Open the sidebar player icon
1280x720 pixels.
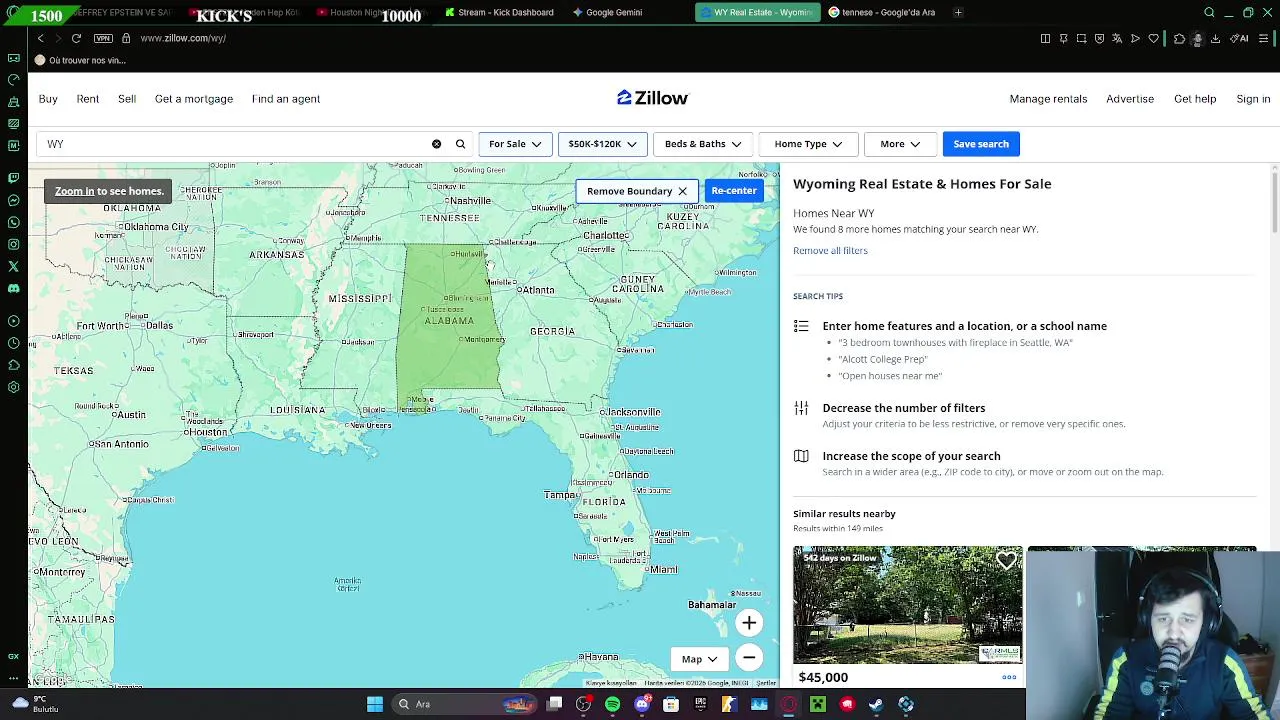pyautogui.click(x=13, y=321)
